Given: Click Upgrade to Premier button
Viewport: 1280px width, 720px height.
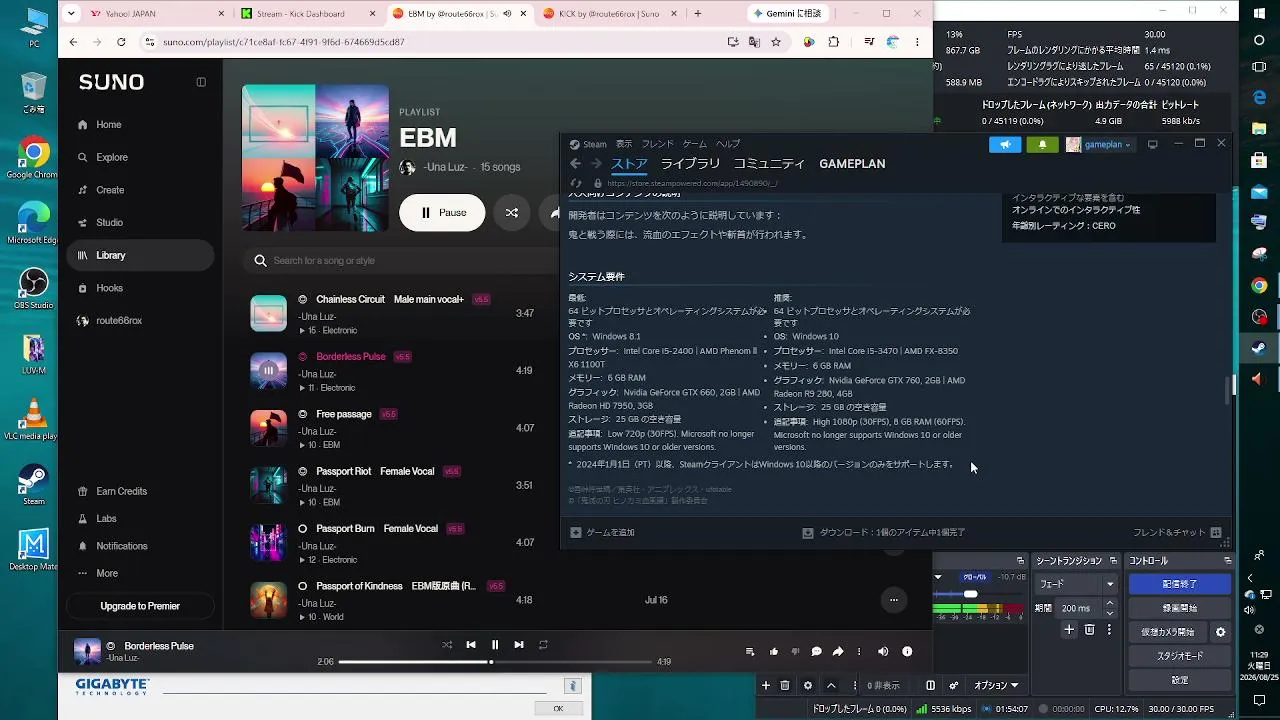Looking at the screenshot, I should tap(140, 606).
